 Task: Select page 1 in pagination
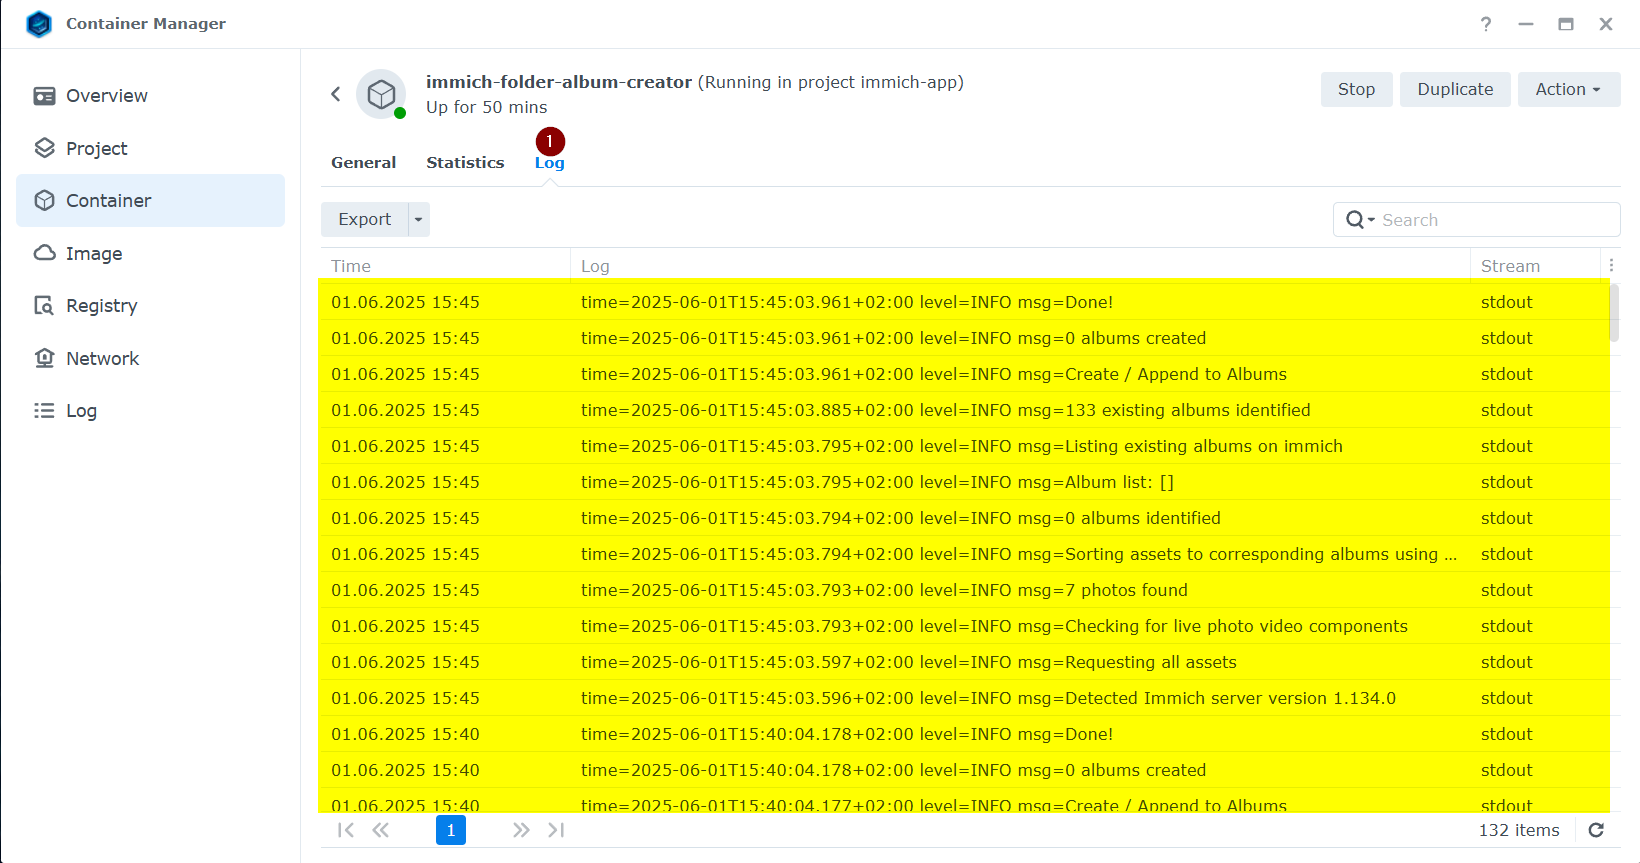click(x=451, y=830)
